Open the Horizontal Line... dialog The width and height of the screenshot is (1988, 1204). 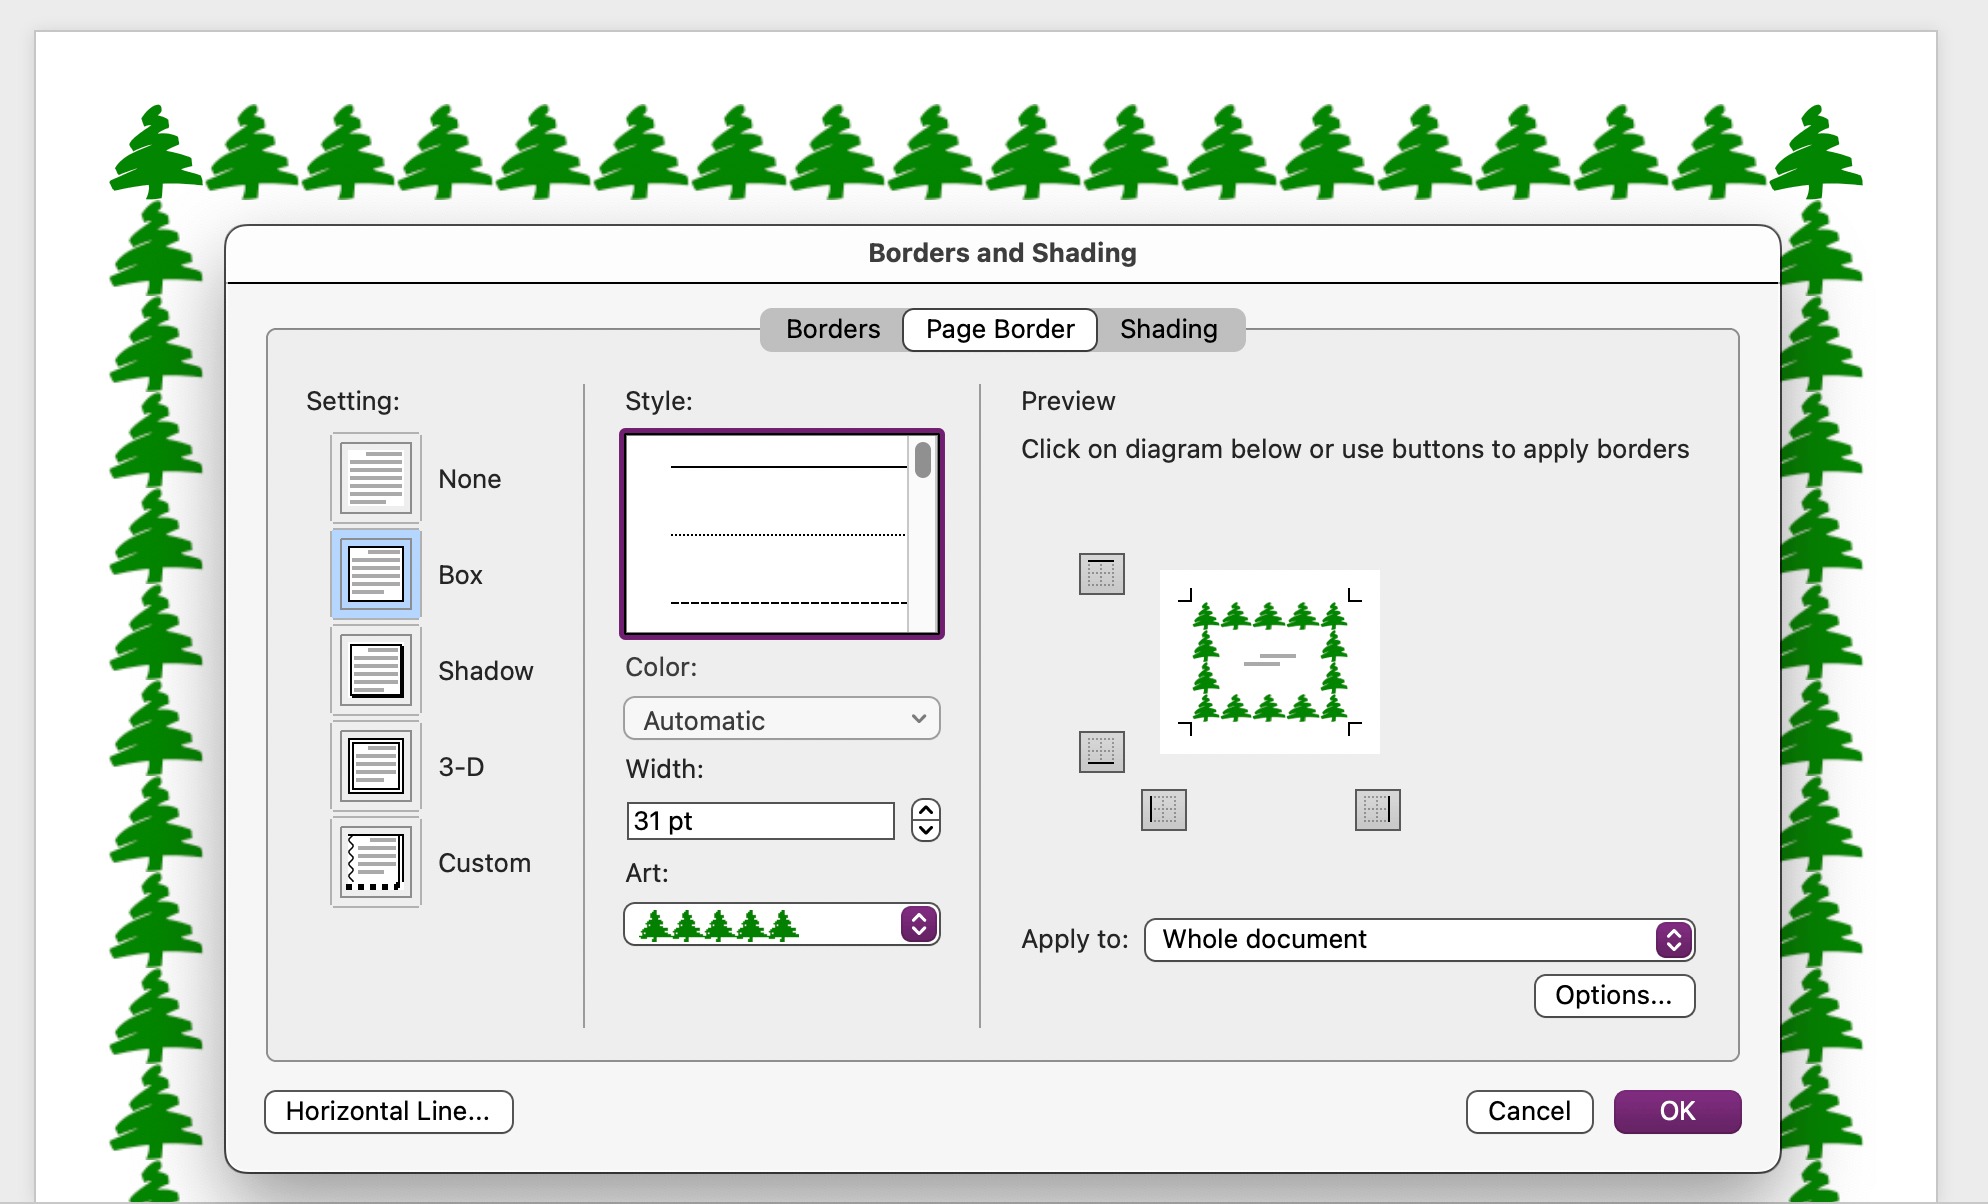(388, 1111)
